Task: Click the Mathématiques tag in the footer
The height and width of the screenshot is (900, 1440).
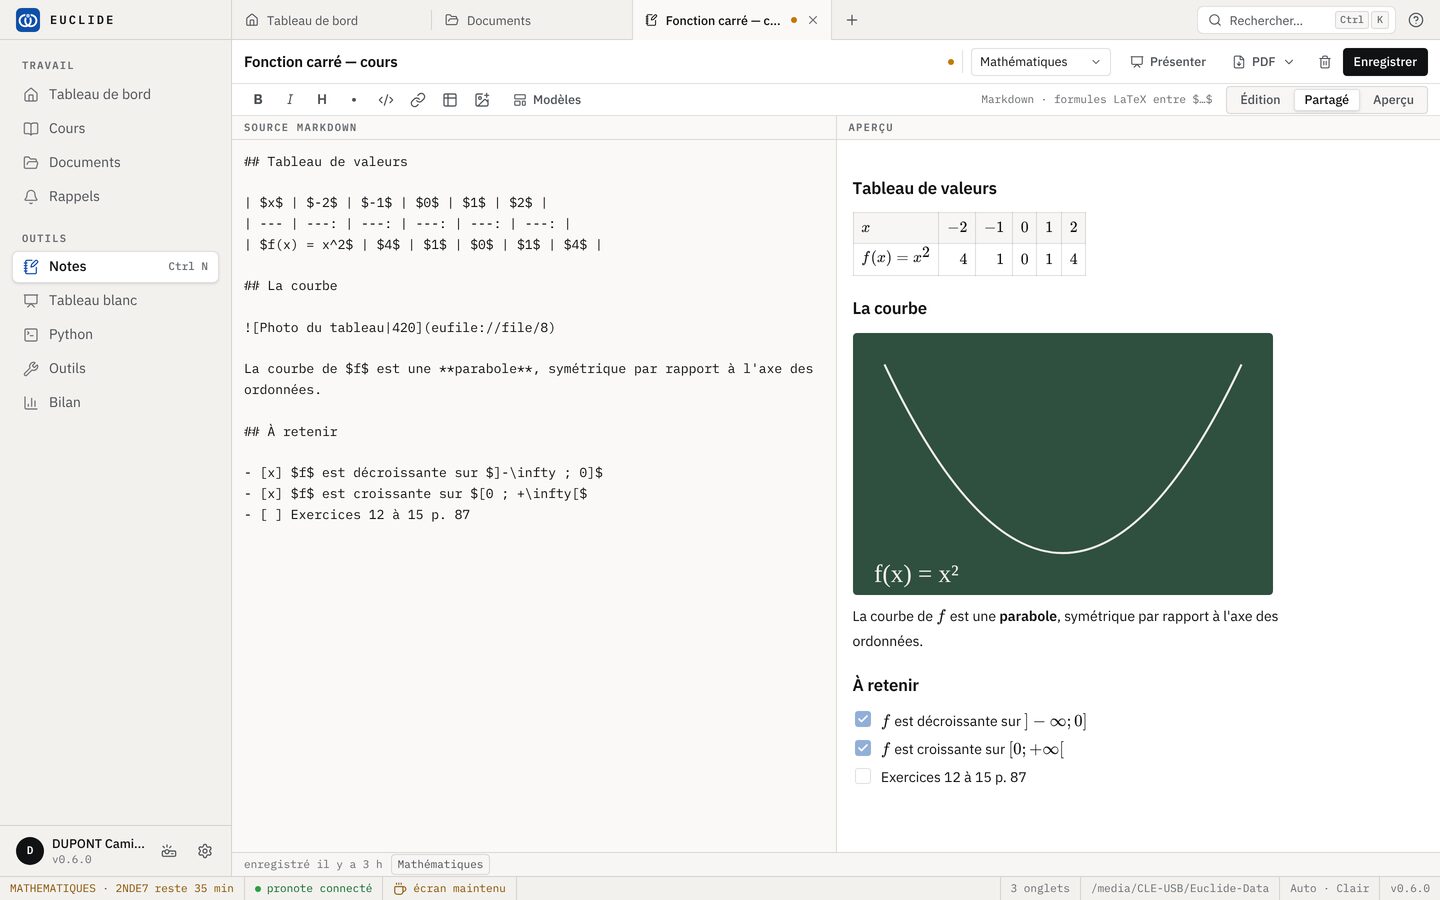Action: (440, 864)
